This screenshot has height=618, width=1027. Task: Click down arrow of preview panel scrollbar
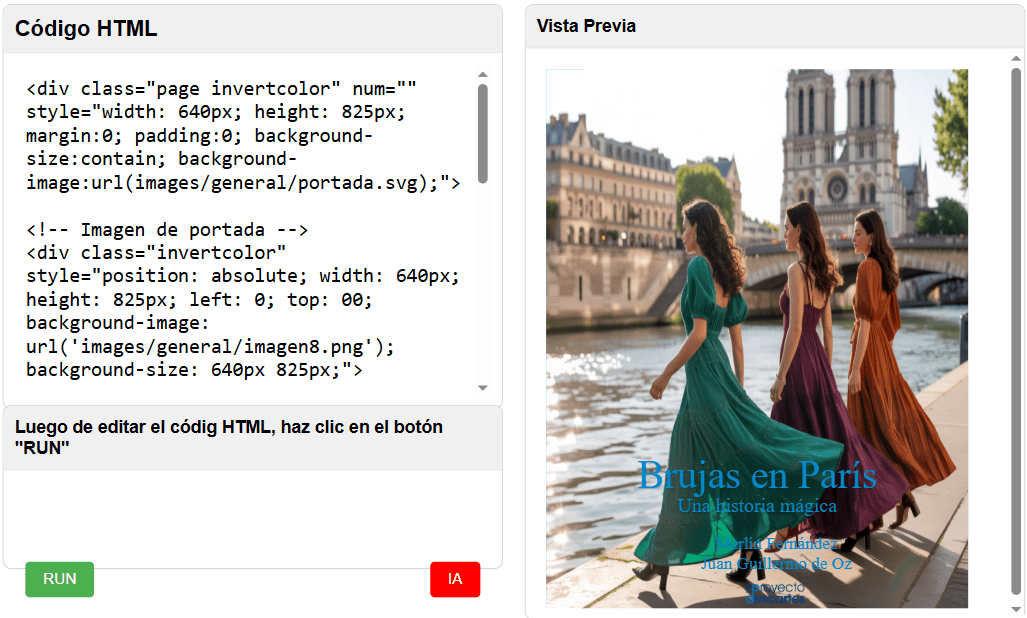click(x=1016, y=608)
